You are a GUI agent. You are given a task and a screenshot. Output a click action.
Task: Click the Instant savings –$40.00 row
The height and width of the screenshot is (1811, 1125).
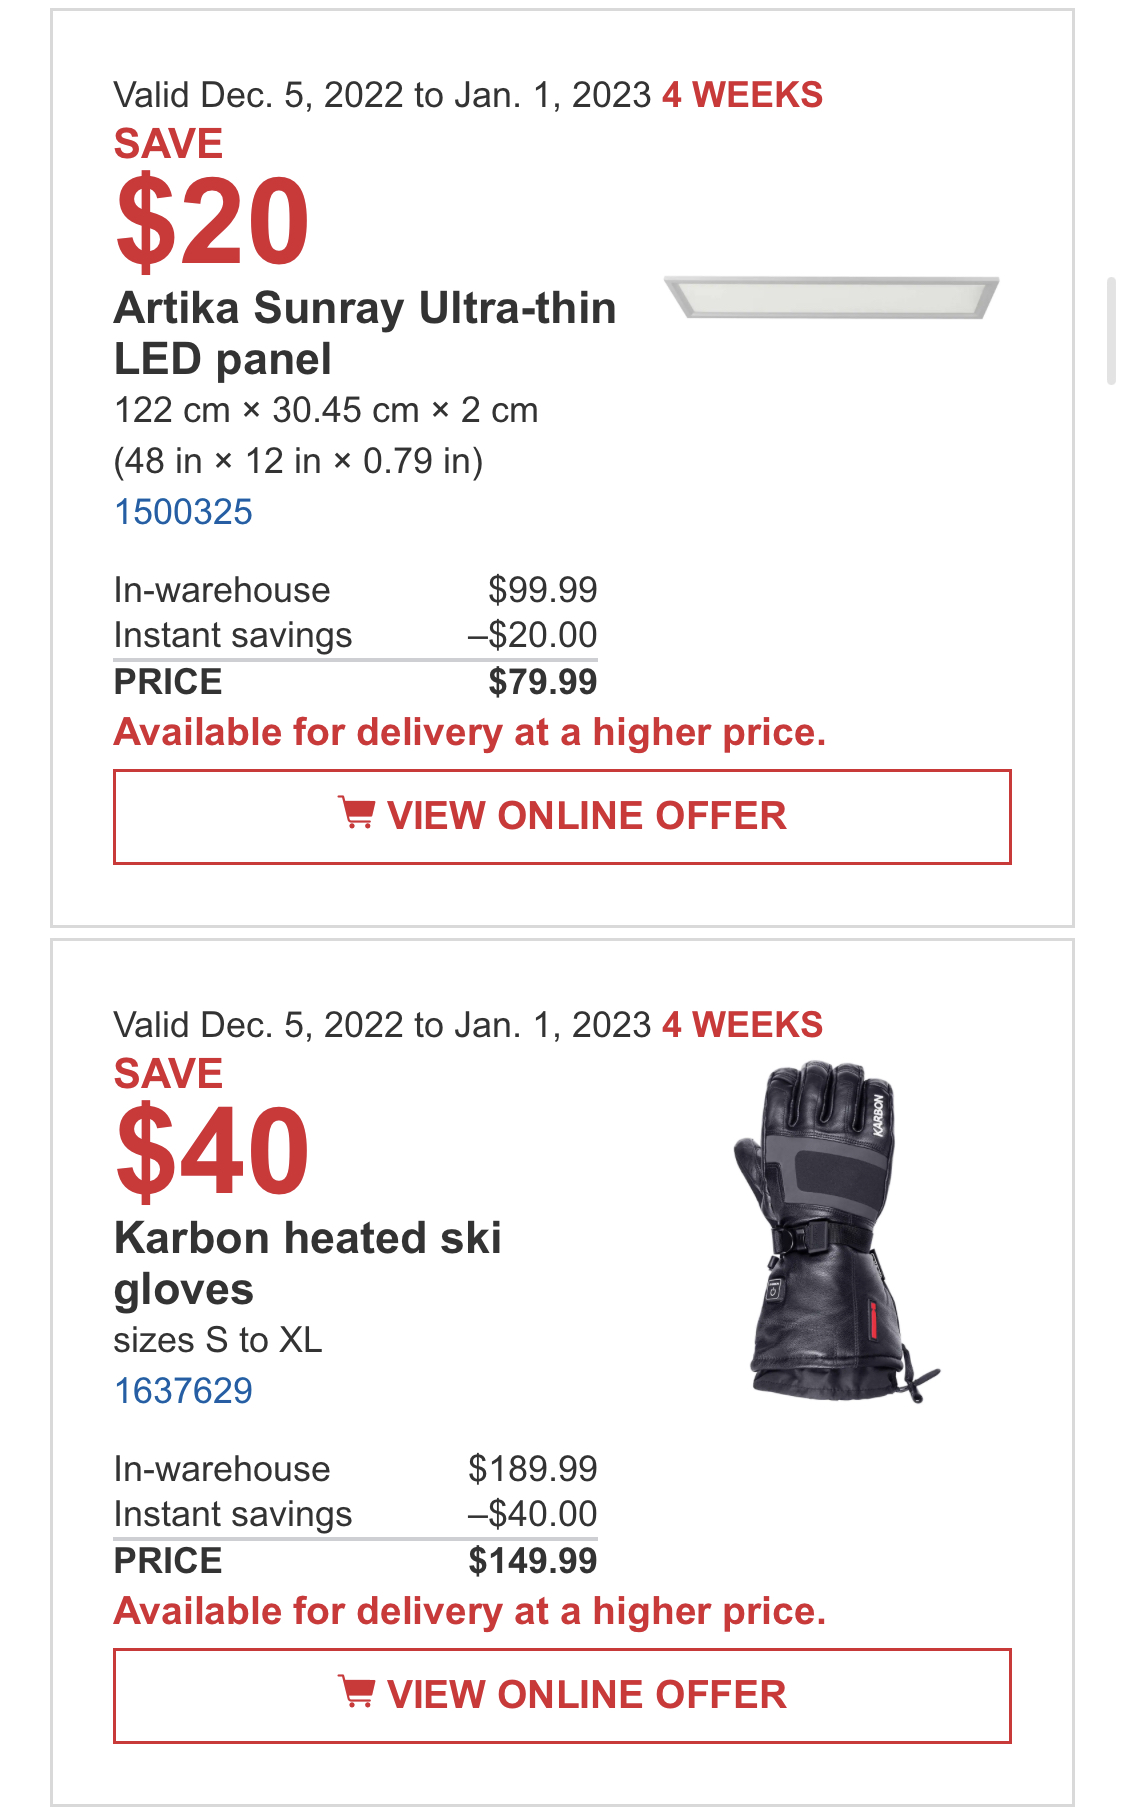[355, 1514]
